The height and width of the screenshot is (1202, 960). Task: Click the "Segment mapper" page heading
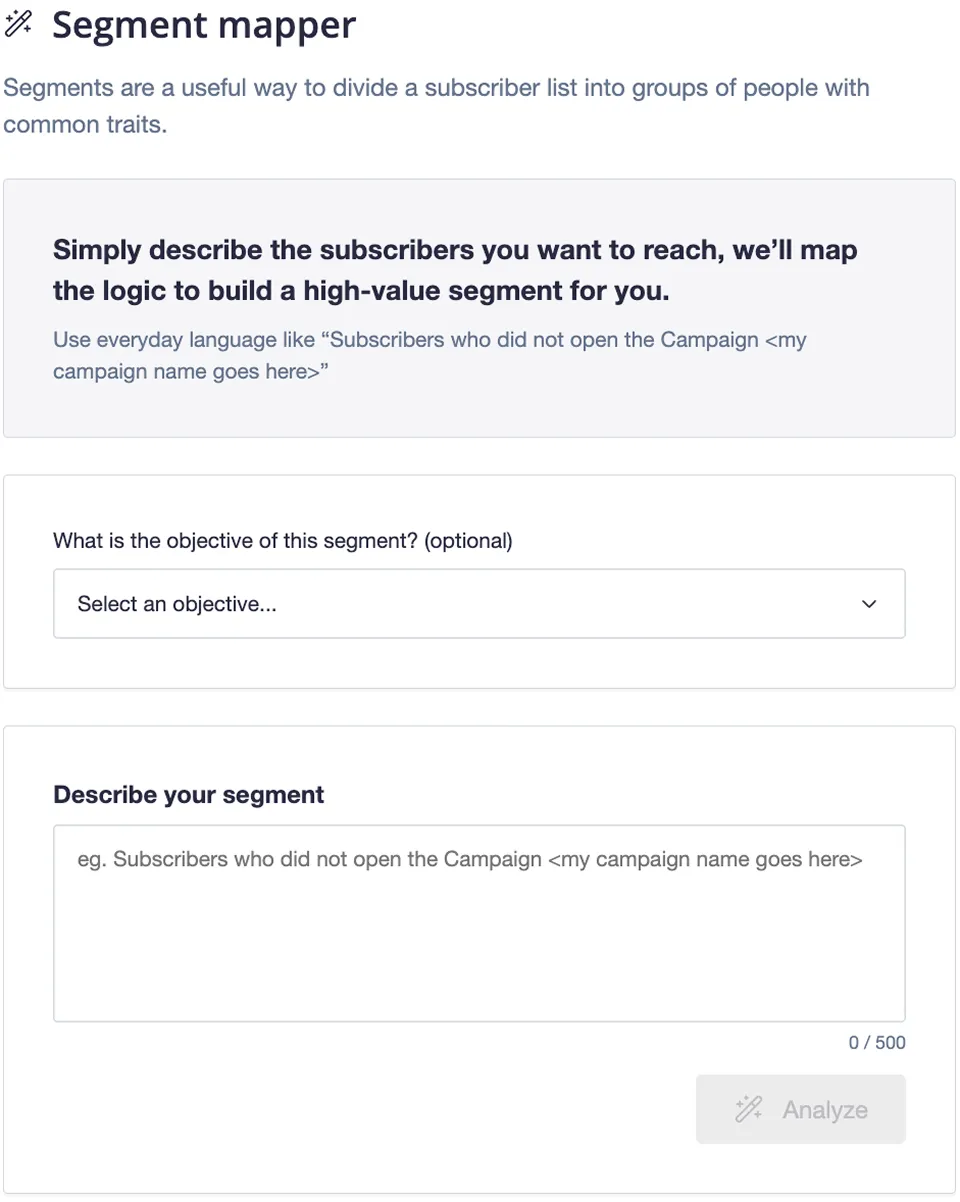pos(204,25)
